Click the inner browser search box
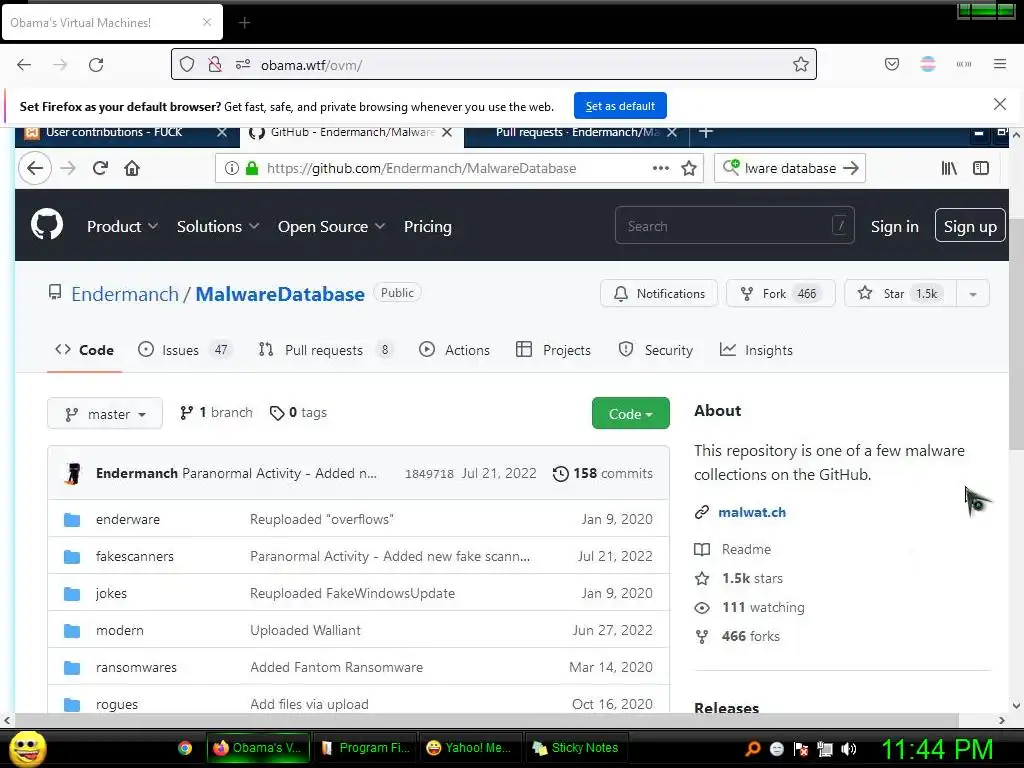The image size is (1024, 768). [x=790, y=168]
